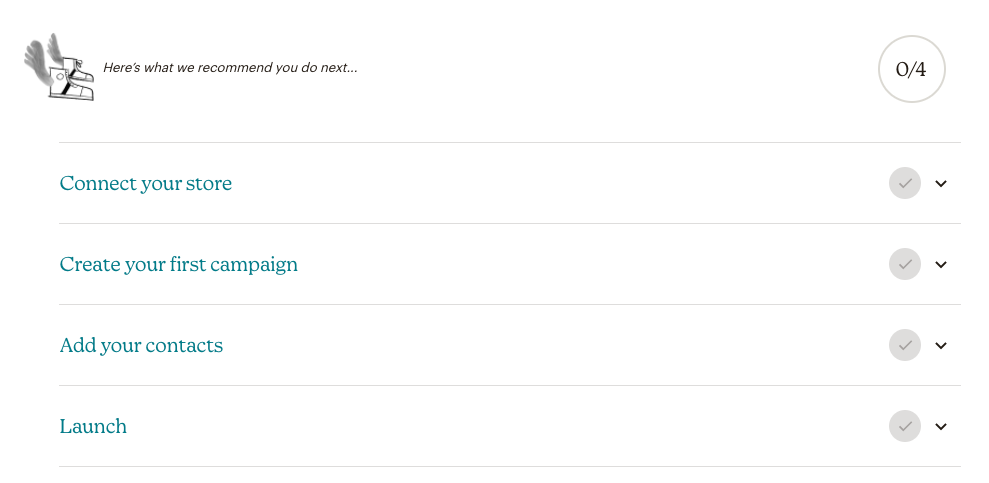
Task: Open the Connect your store step
Action: coord(146,184)
